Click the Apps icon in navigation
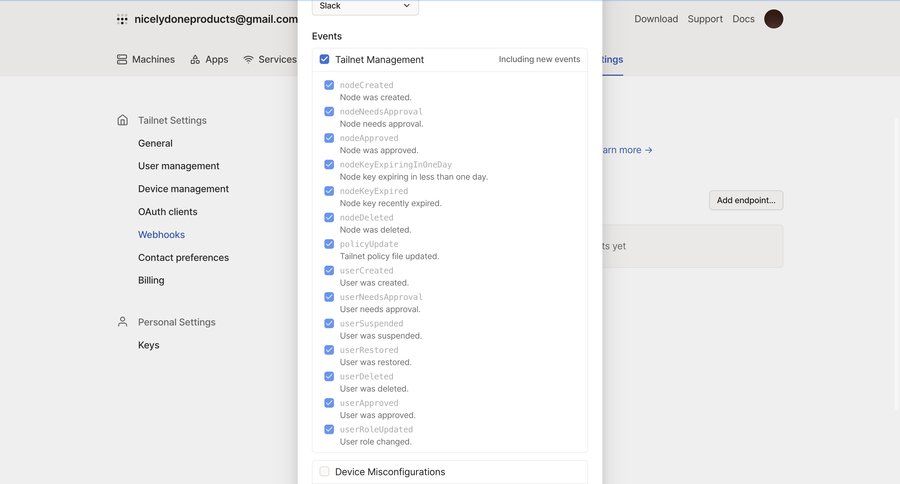 coord(195,59)
